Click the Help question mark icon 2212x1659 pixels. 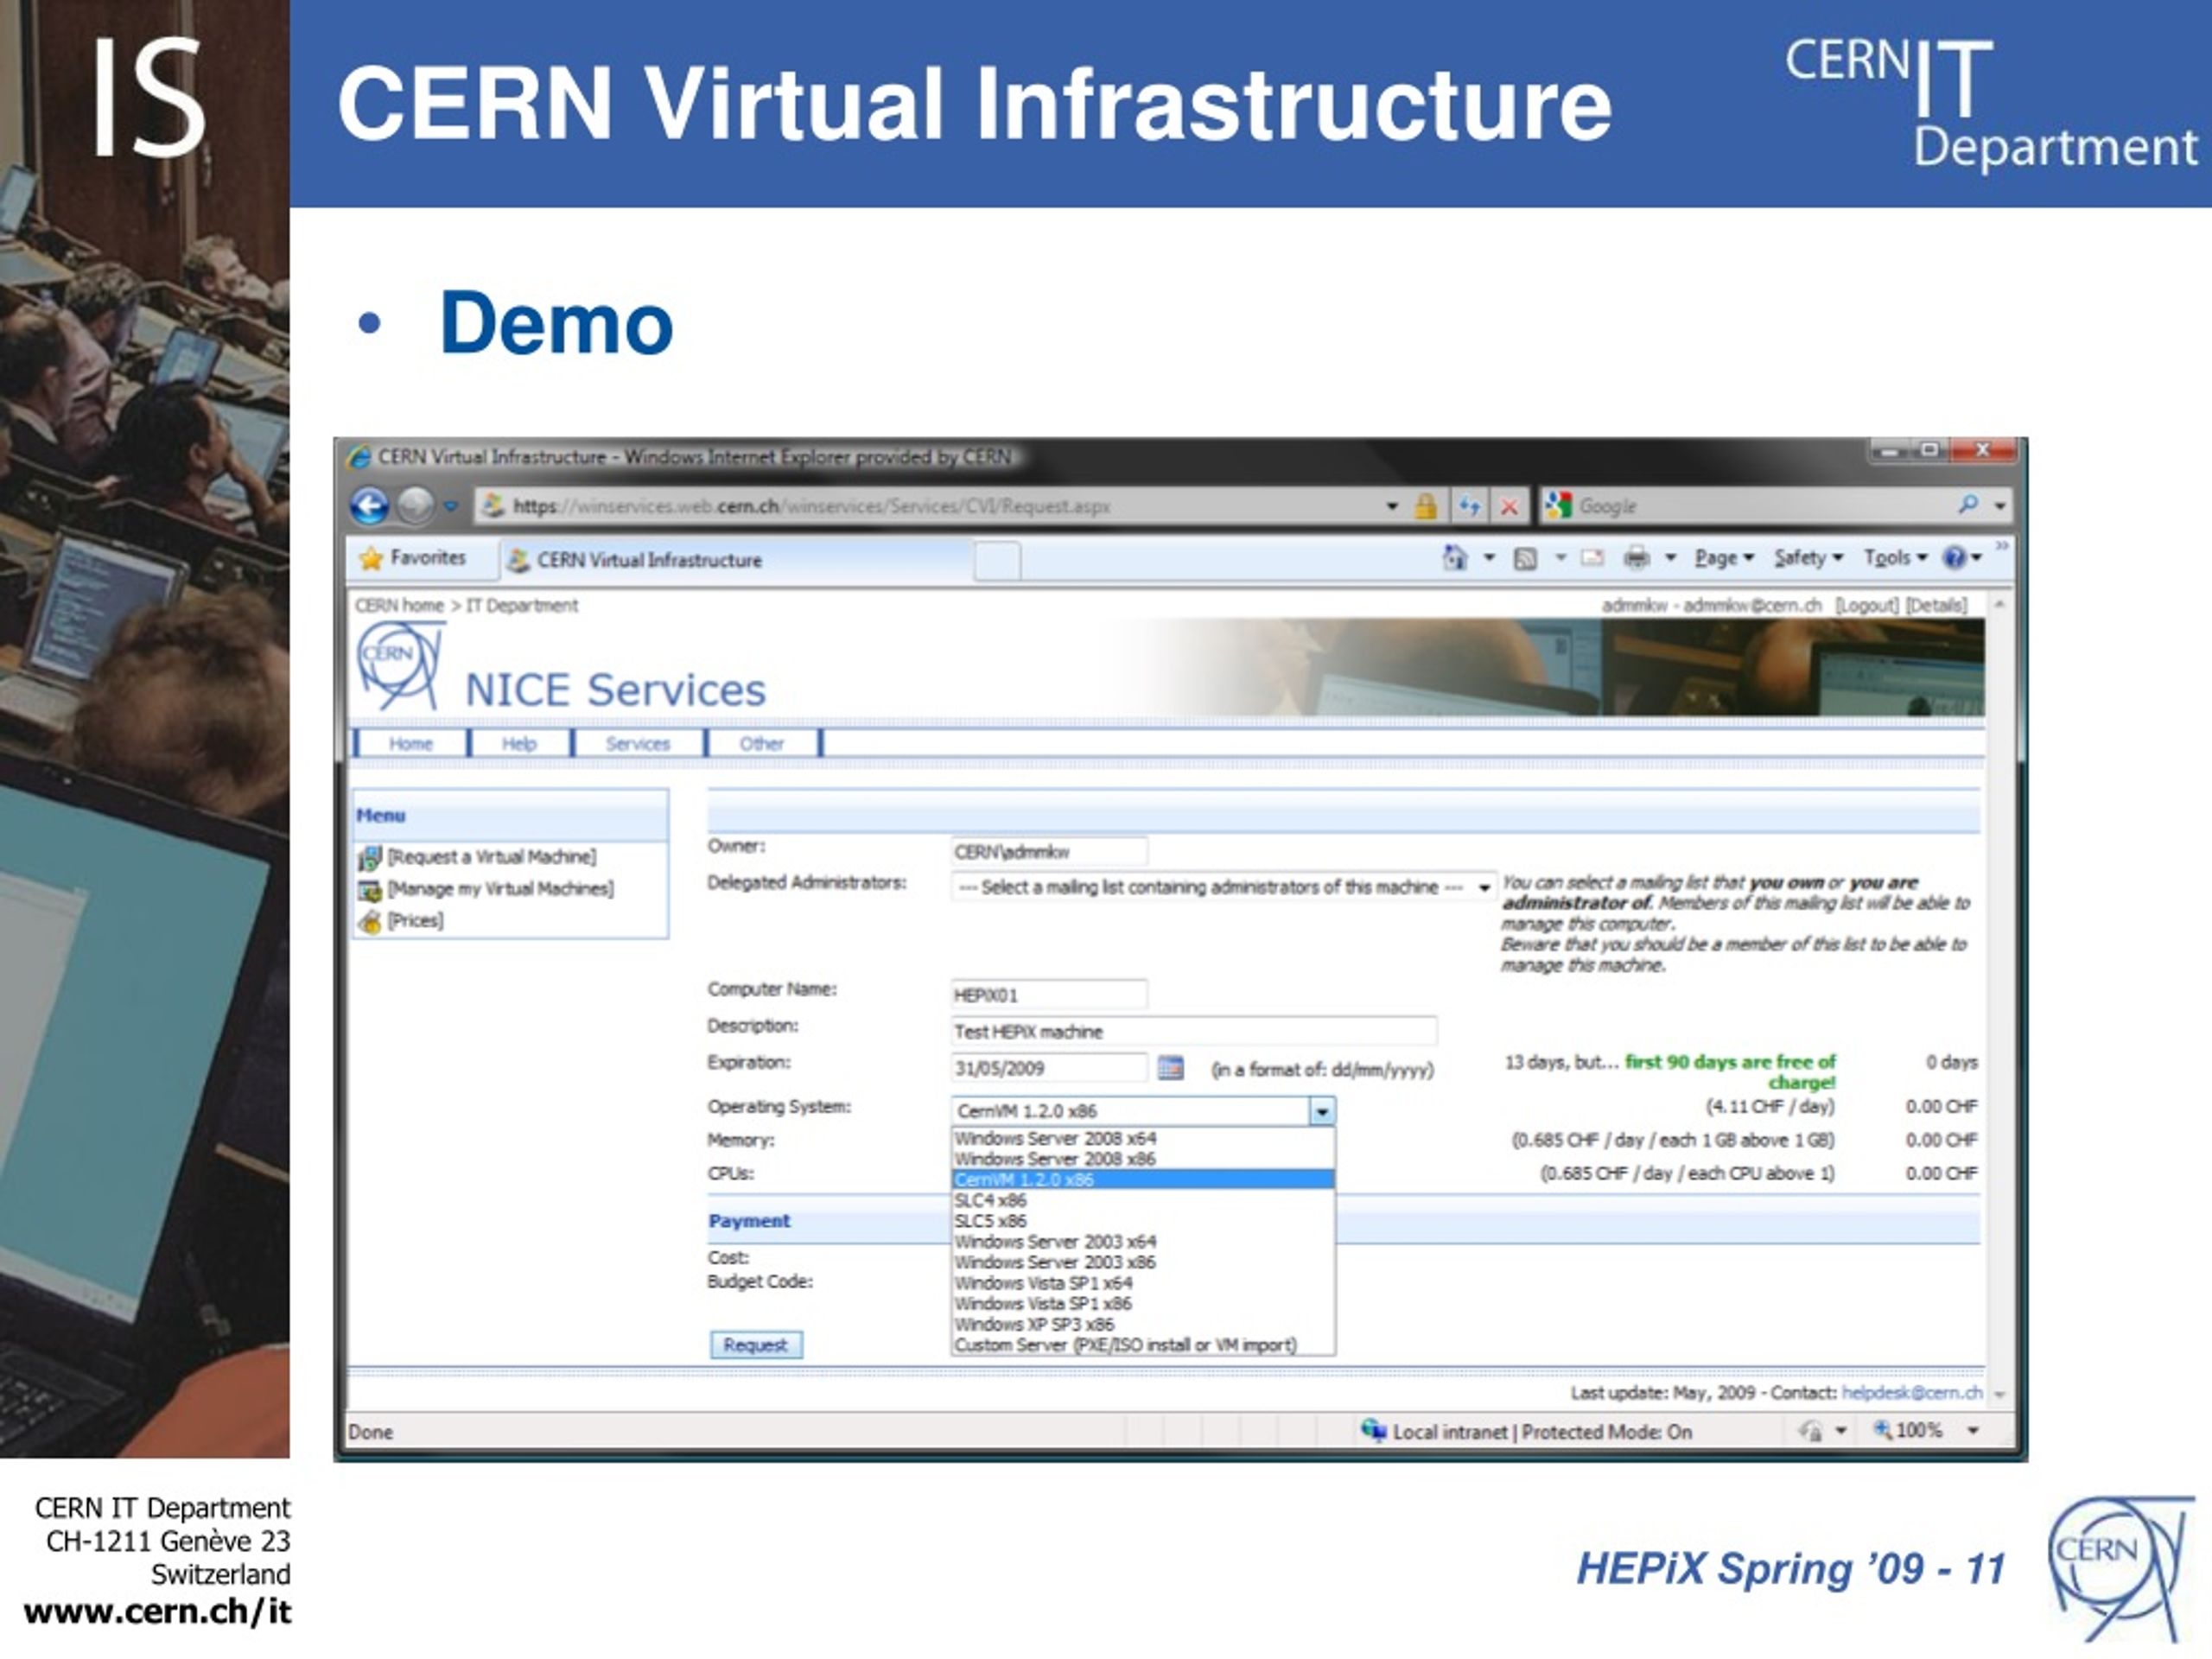tap(1954, 558)
